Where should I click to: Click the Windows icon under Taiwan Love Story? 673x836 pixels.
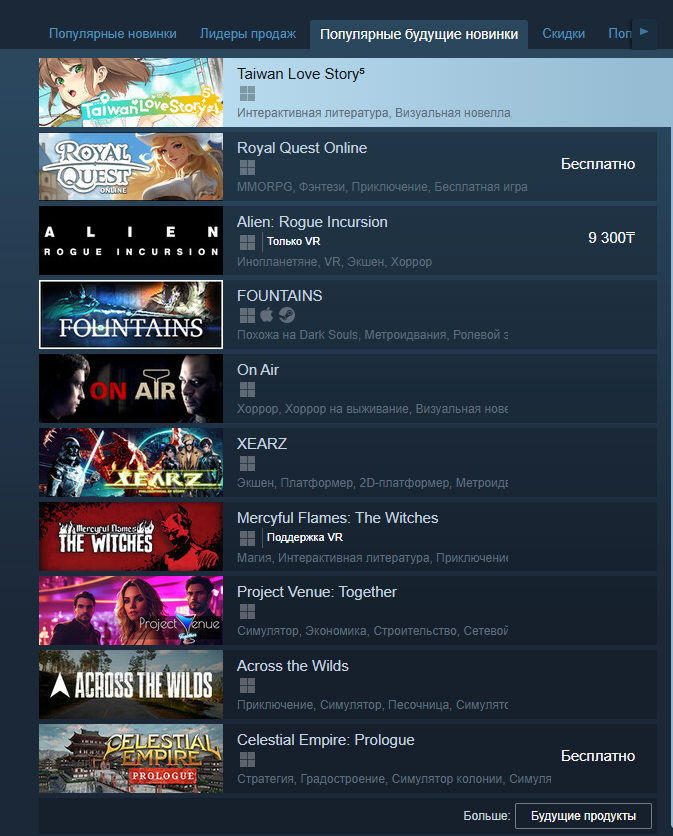point(247,94)
